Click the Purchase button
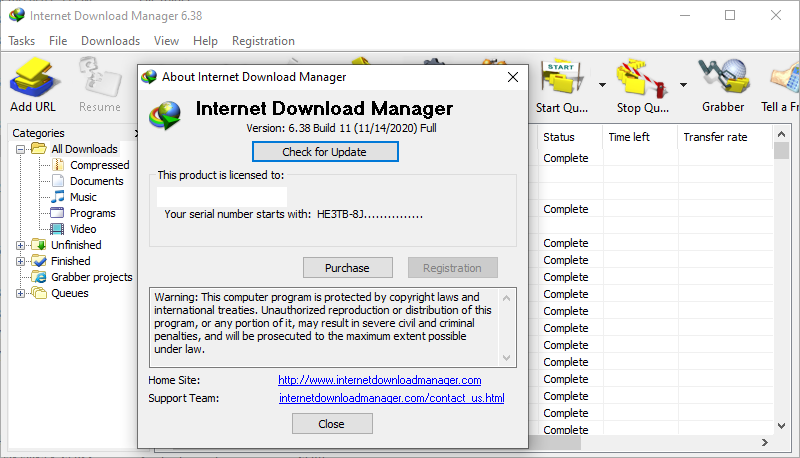The width and height of the screenshot is (800, 458). (x=347, y=268)
